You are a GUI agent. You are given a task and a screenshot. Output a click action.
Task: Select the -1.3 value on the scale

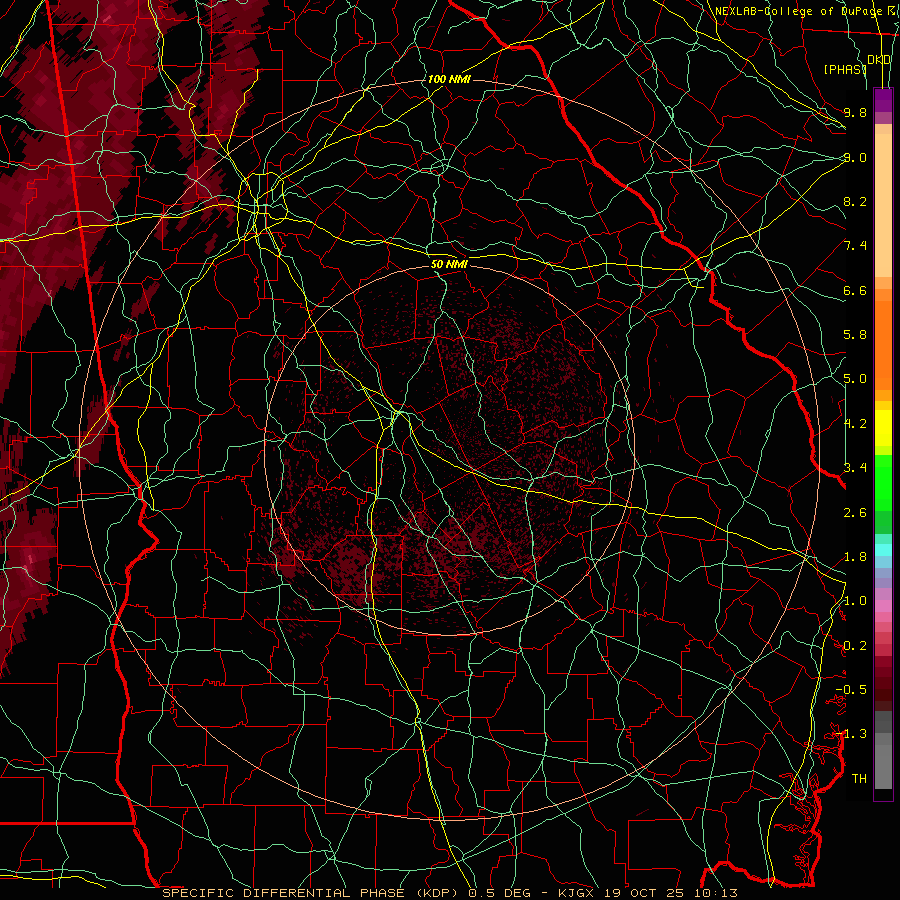coord(851,734)
